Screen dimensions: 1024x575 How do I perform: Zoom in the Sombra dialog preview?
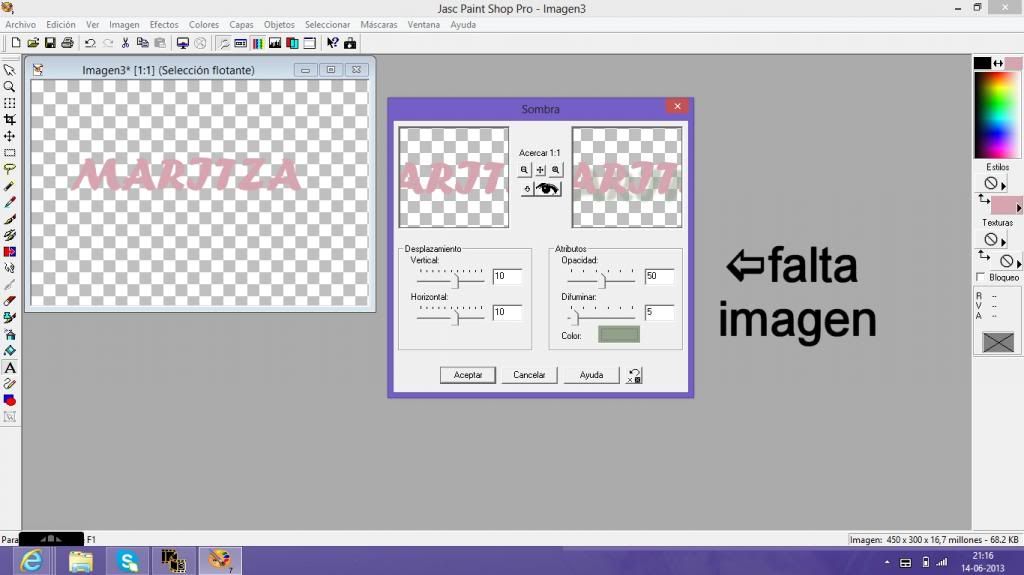pos(556,170)
